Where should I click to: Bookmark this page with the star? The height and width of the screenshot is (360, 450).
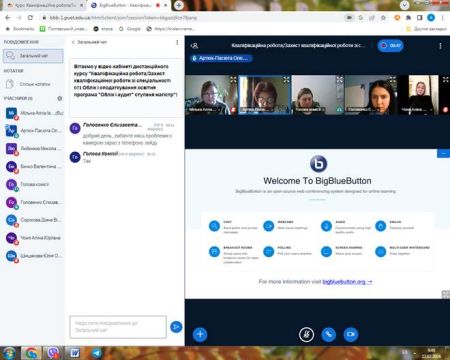click(x=384, y=18)
